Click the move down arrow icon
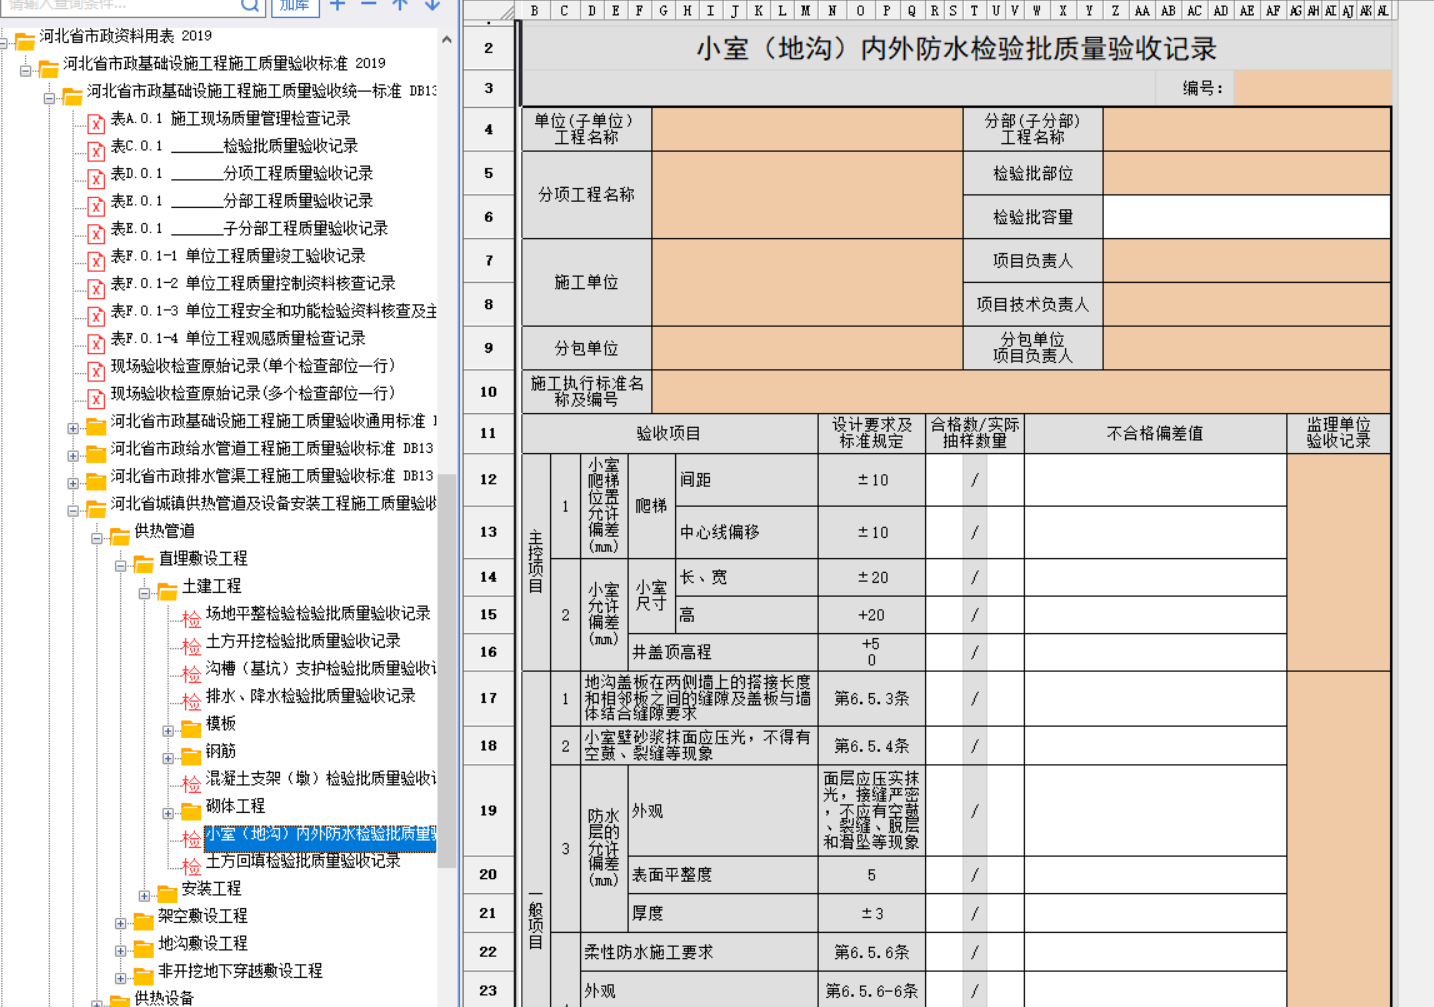The image size is (1434, 1007). coord(432,6)
